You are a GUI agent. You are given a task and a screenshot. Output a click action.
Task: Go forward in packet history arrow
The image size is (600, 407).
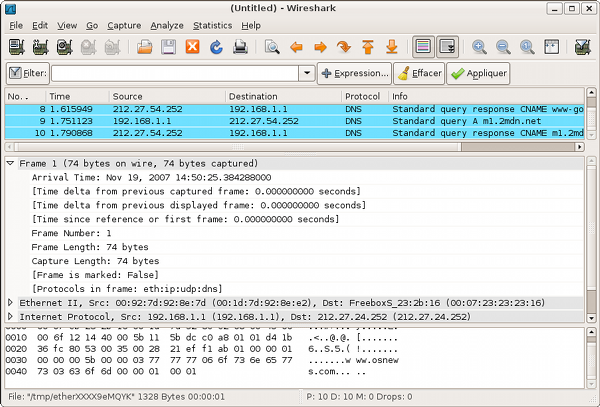[320, 47]
